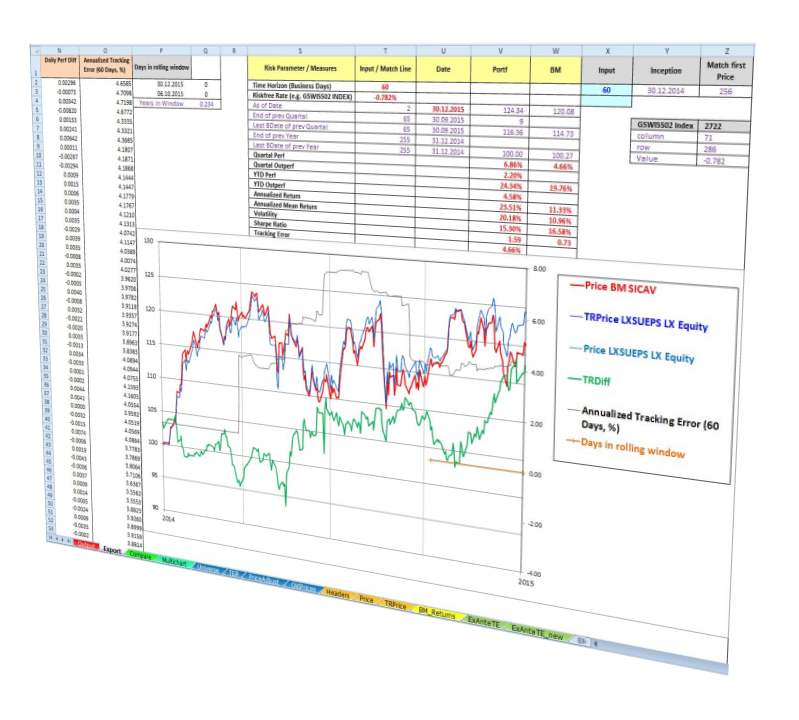Click the select-all corner of the worksheet
Screen dimensions: 799x720
pyautogui.click(x=36, y=50)
